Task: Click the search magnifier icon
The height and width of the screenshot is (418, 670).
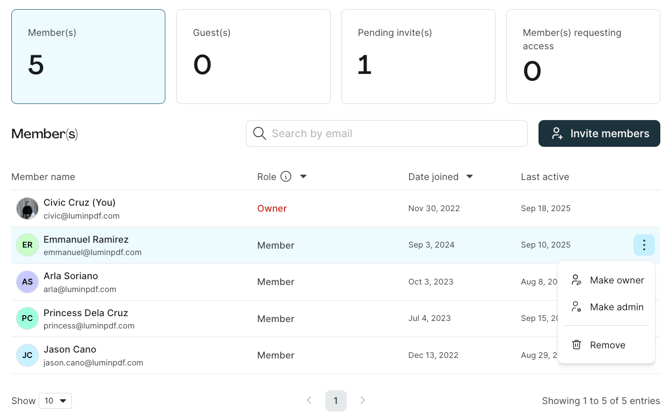Action: pos(260,134)
